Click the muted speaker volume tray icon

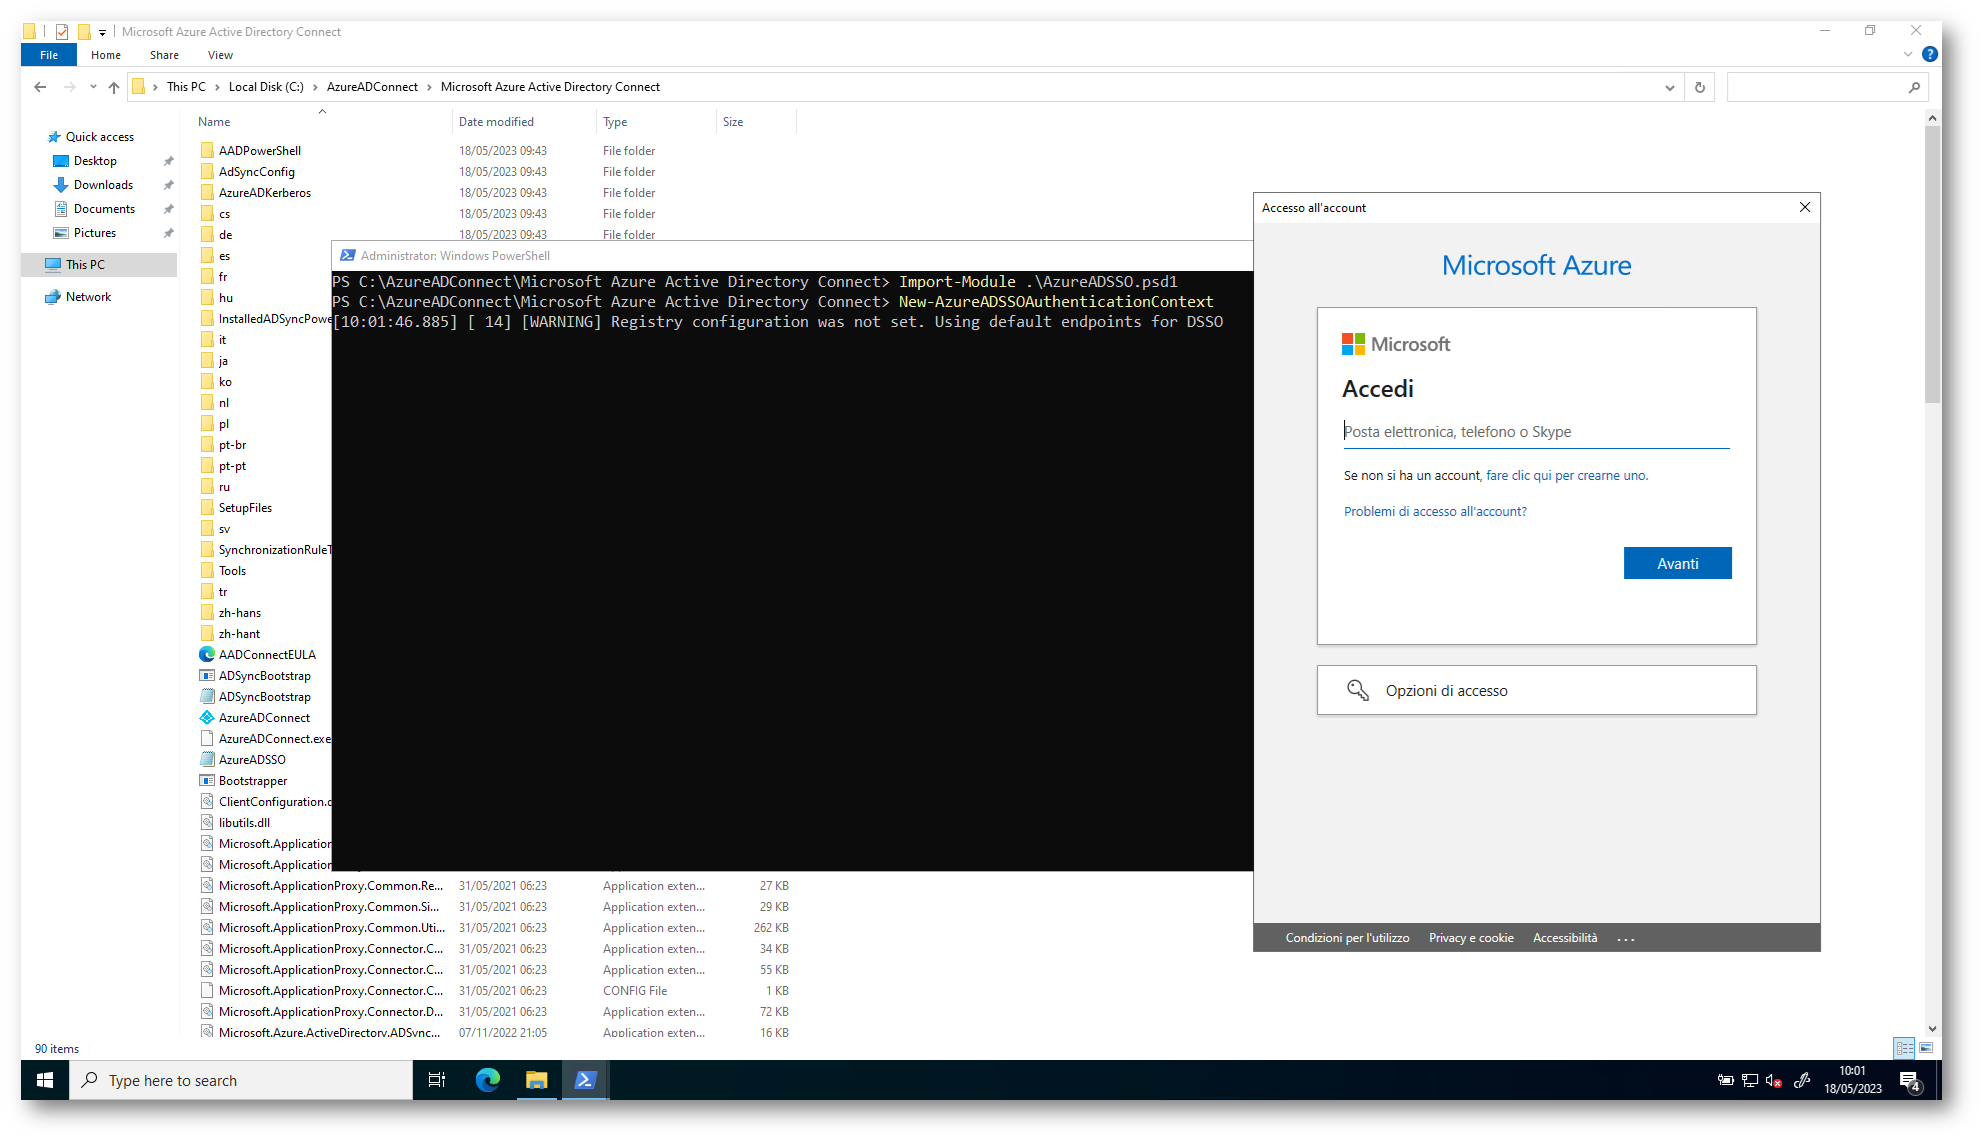(x=1774, y=1081)
